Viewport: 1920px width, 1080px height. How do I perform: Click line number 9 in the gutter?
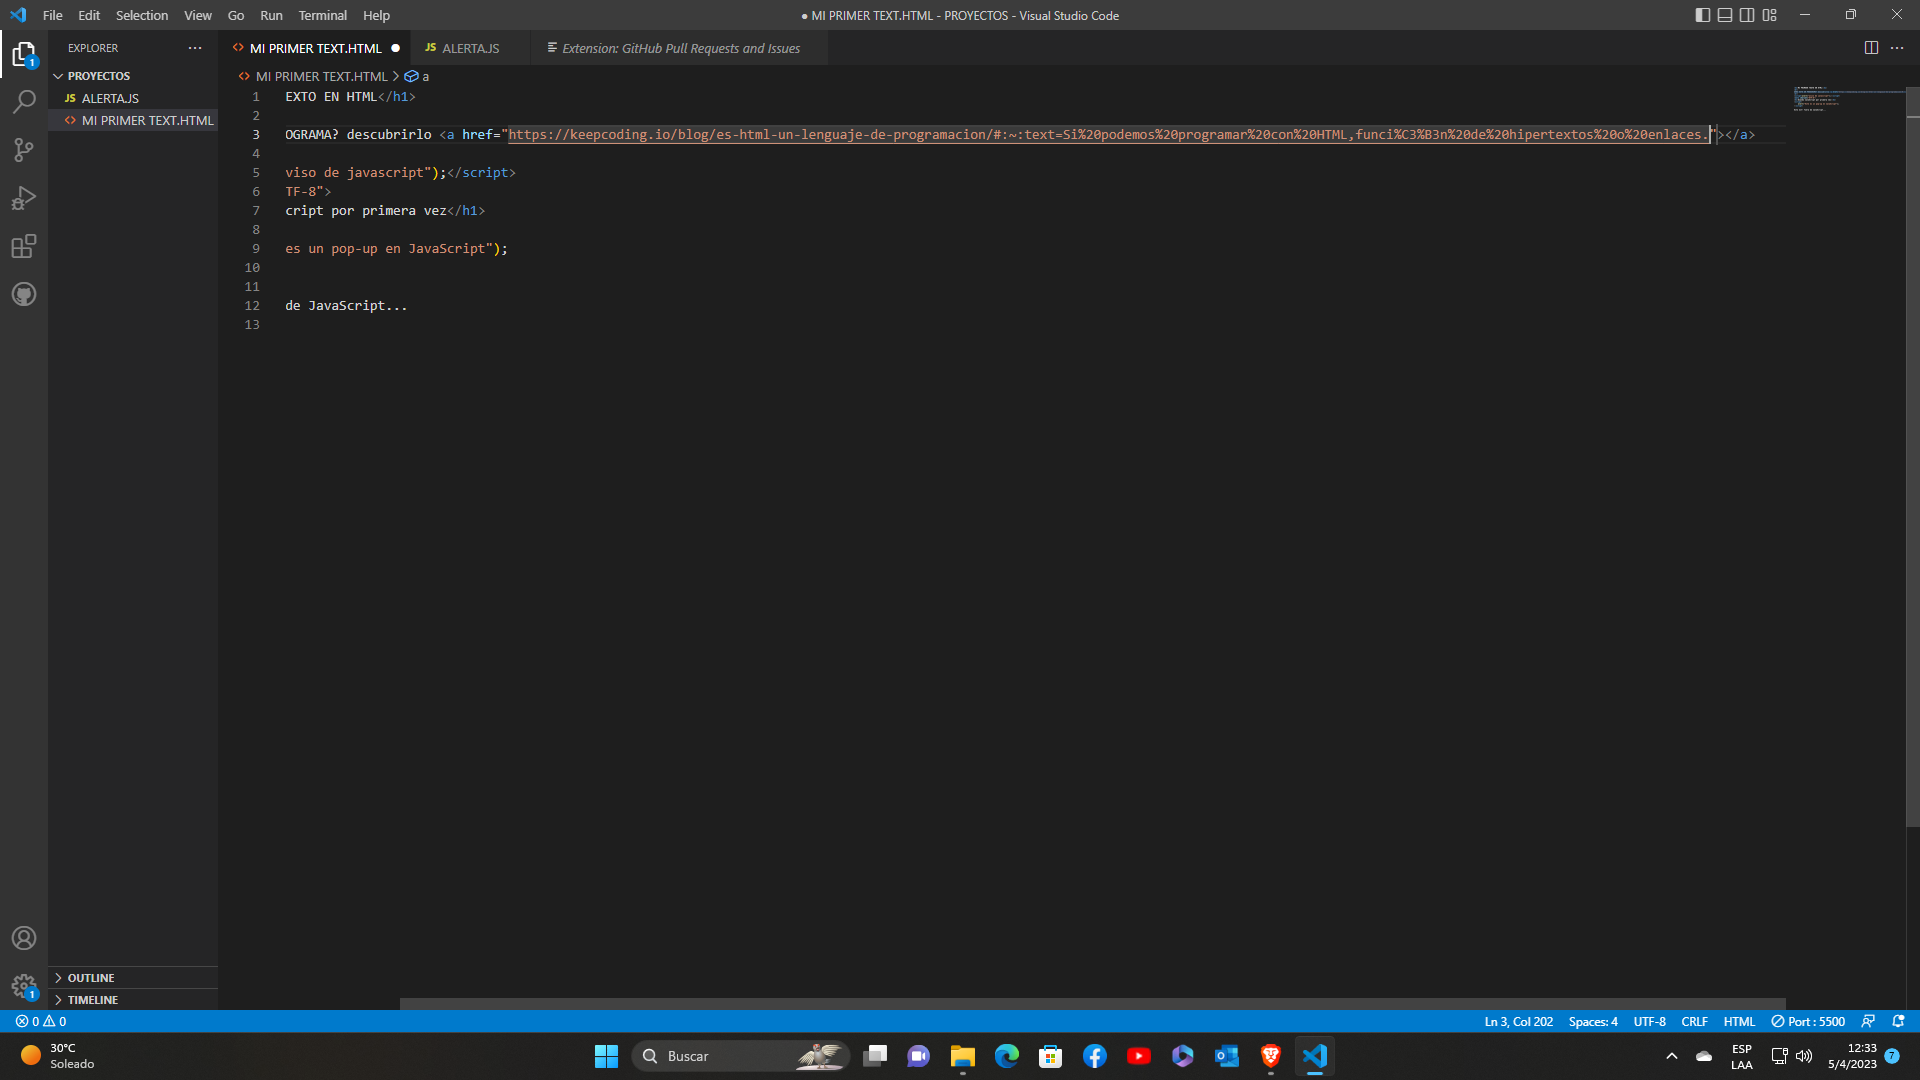(256, 249)
